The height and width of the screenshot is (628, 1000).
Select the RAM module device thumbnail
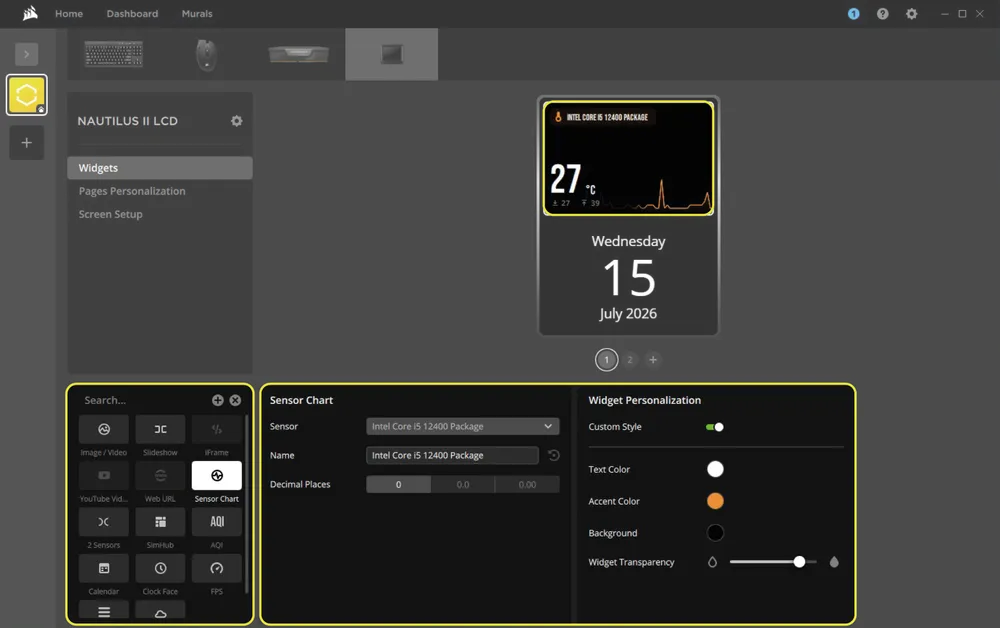click(x=298, y=54)
